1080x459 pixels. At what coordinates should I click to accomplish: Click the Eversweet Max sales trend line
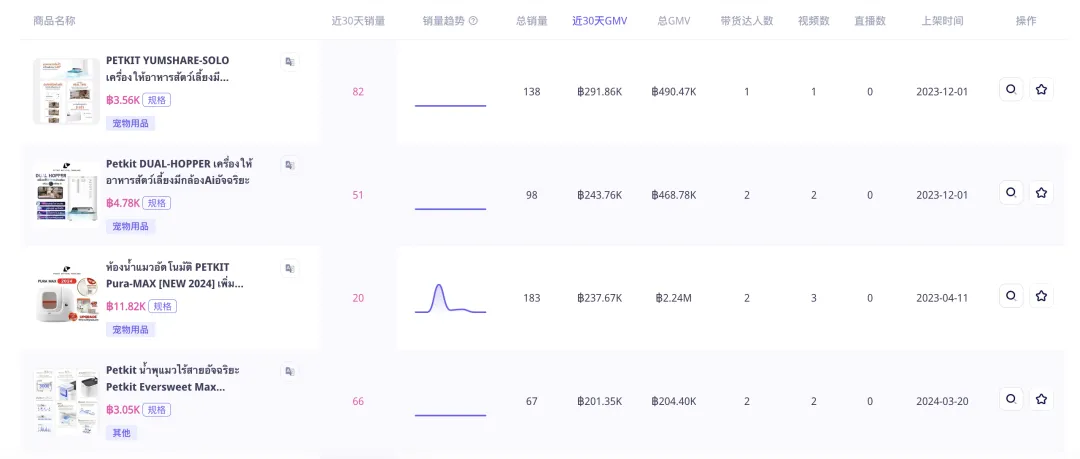(x=450, y=415)
